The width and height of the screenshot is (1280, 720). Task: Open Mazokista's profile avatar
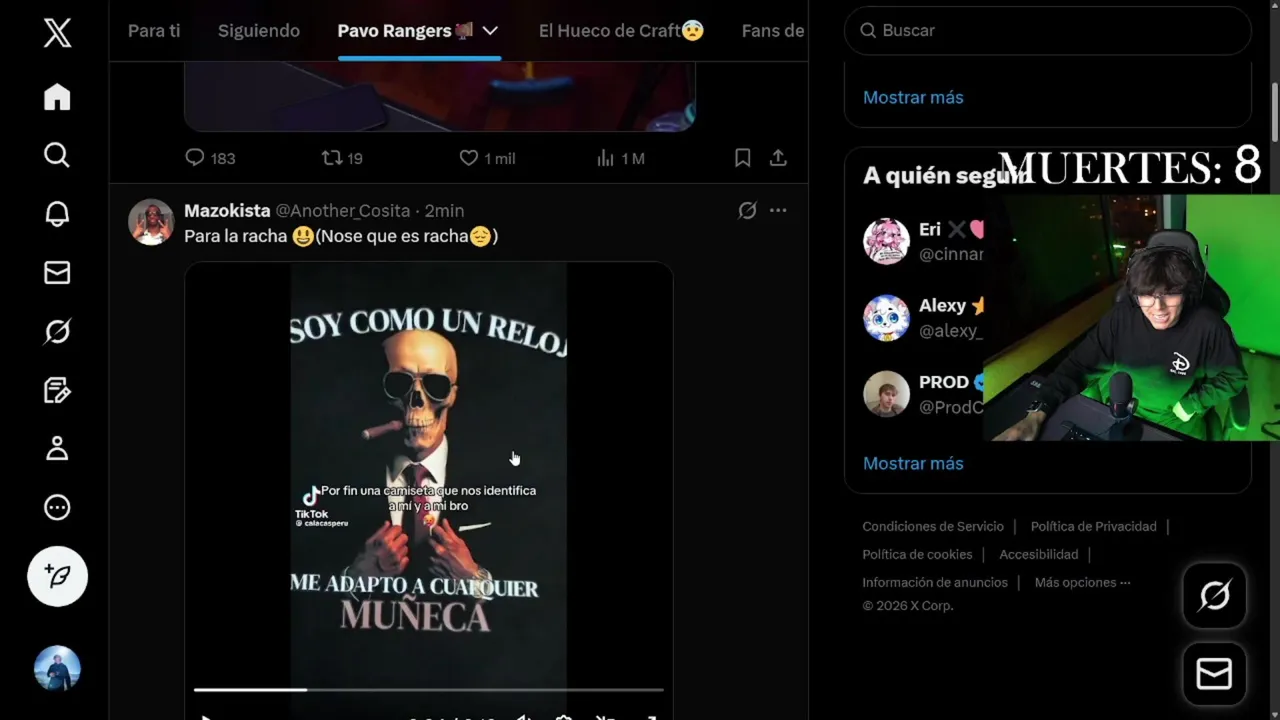pyautogui.click(x=151, y=222)
